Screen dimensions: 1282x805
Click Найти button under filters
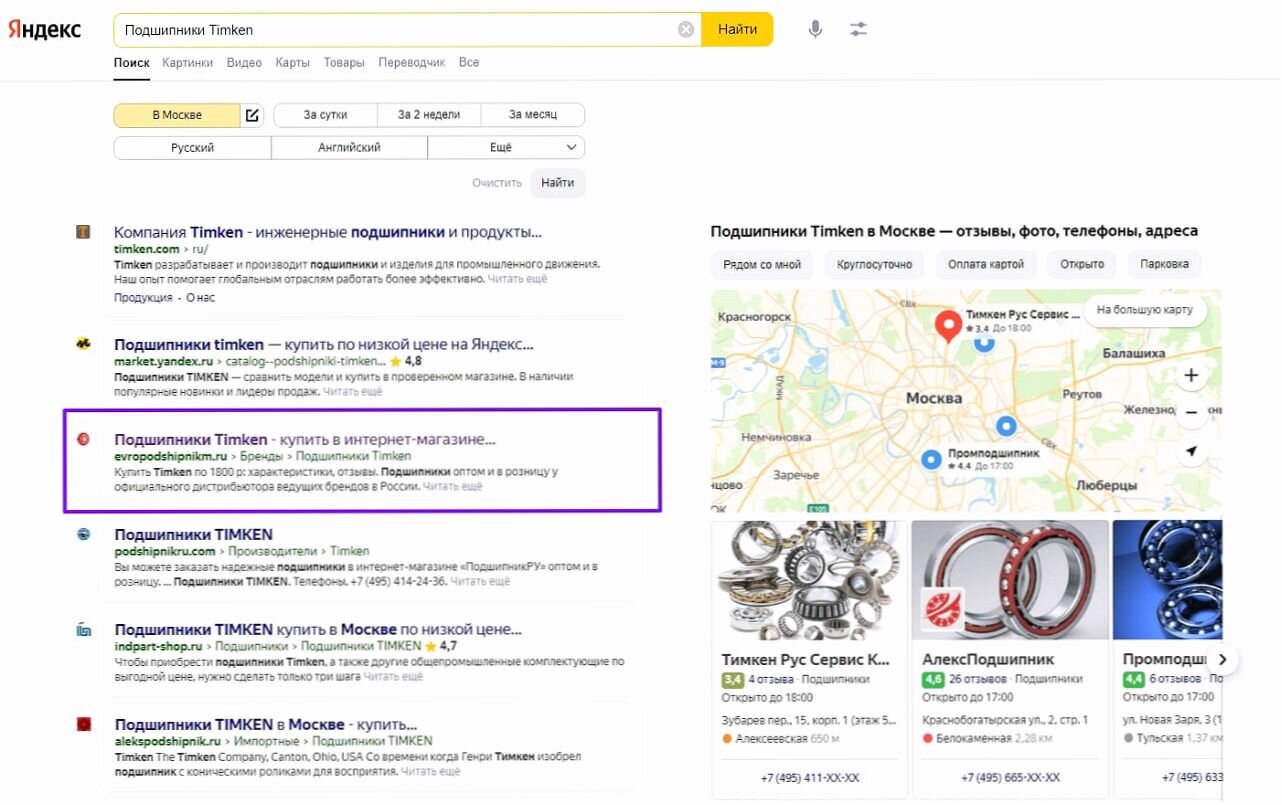558,183
